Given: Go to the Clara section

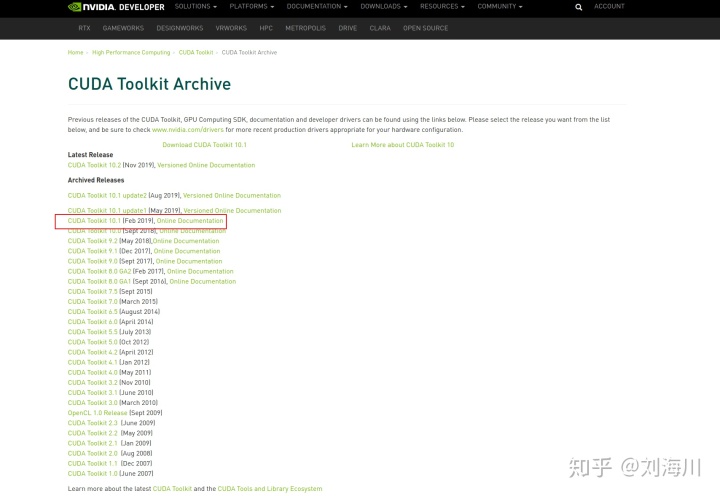Looking at the screenshot, I should click(x=380, y=28).
